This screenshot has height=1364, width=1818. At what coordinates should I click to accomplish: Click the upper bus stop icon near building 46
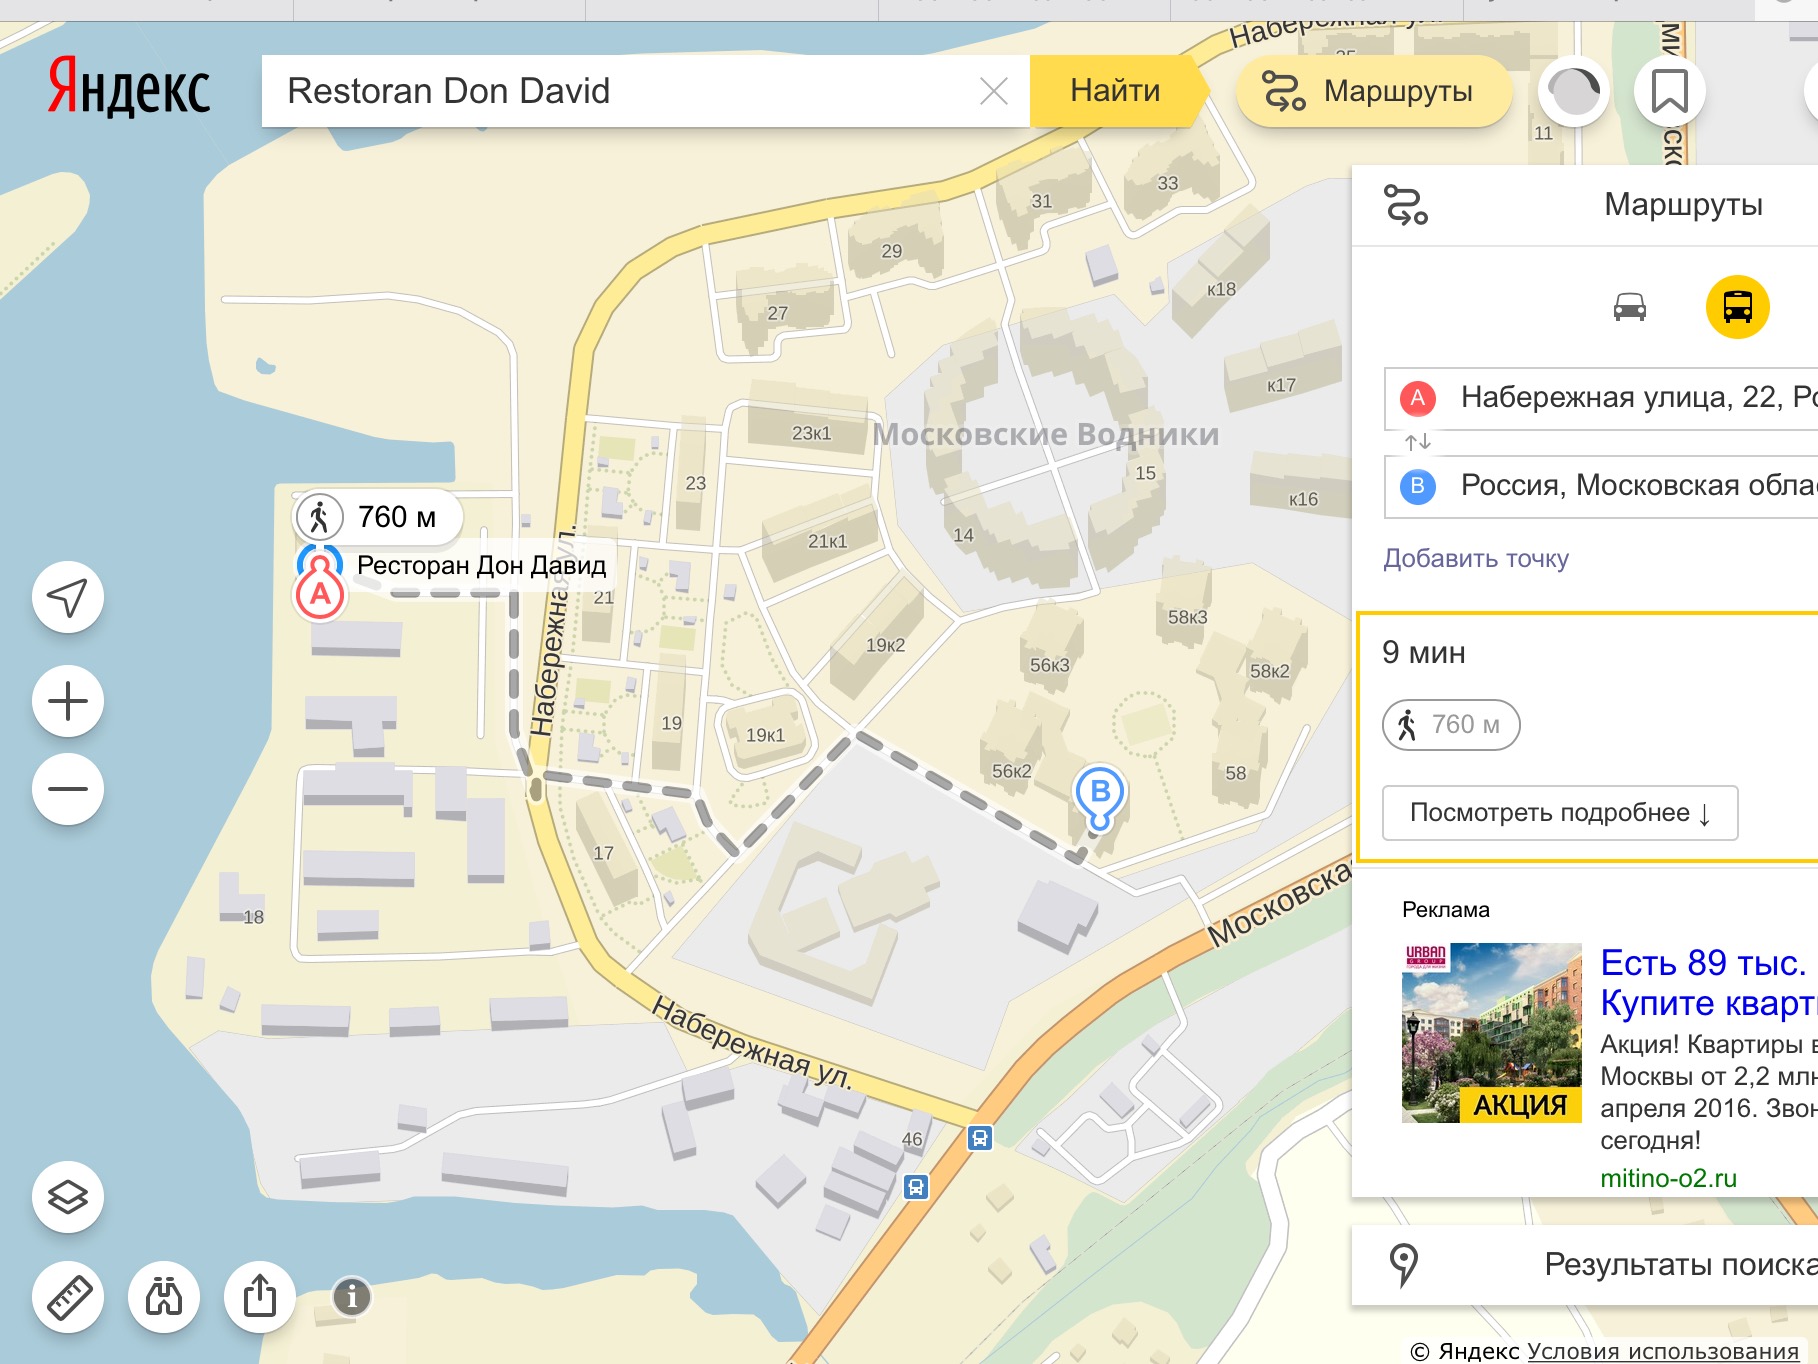(980, 1138)
